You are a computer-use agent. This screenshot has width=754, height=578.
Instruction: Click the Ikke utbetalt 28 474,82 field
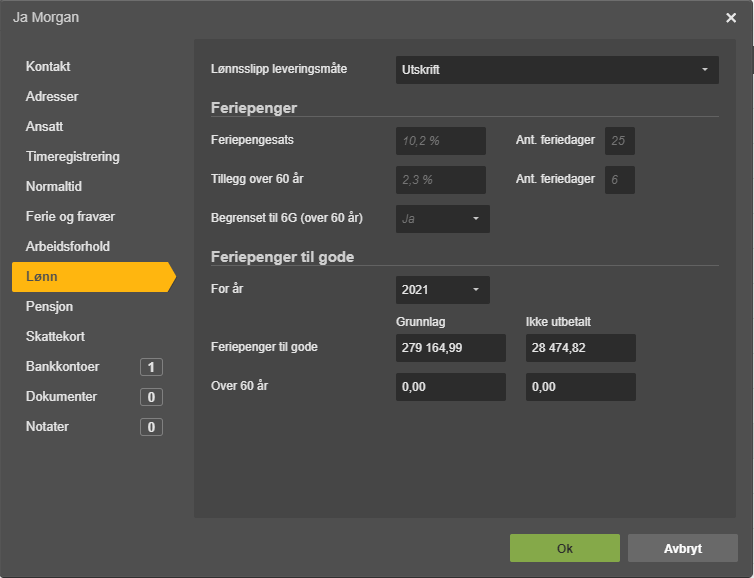tap(580, 348)
